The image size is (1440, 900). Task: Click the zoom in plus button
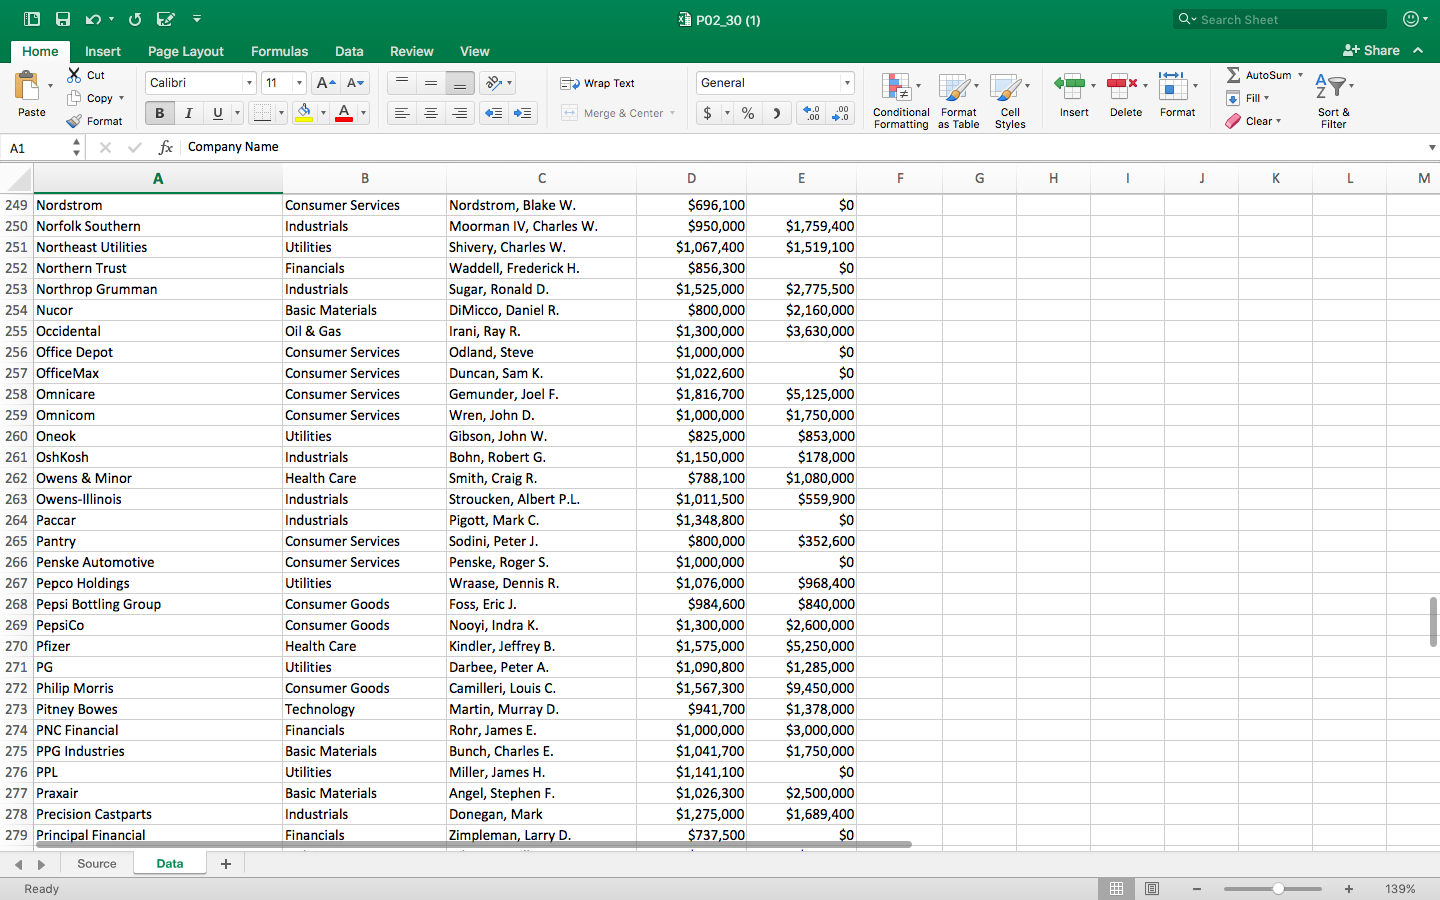pos(1349,889)
